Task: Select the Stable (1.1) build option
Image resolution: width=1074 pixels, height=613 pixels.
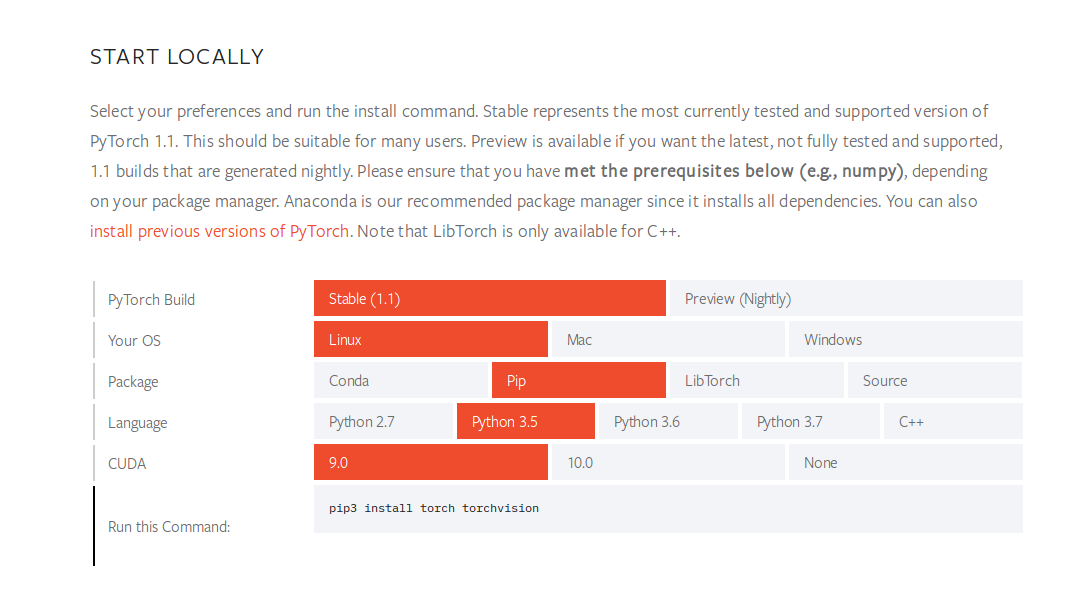Action: point(490,298)
